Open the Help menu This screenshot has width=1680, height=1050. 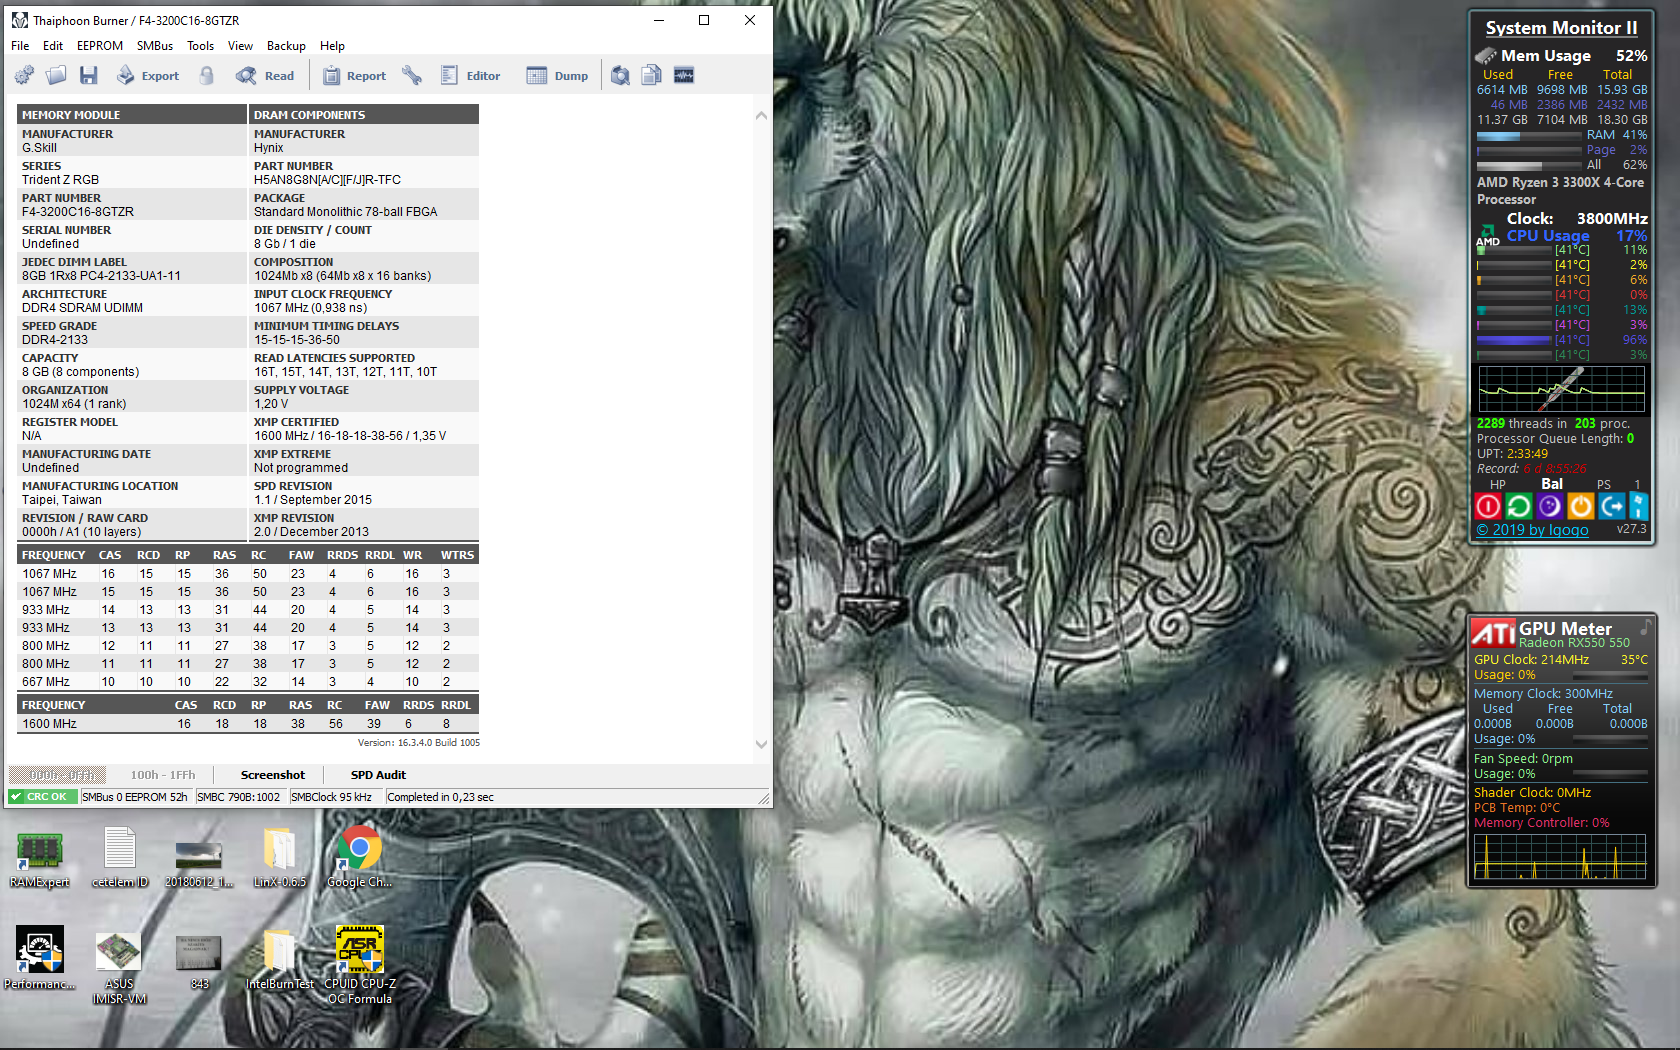pos(332,46)
